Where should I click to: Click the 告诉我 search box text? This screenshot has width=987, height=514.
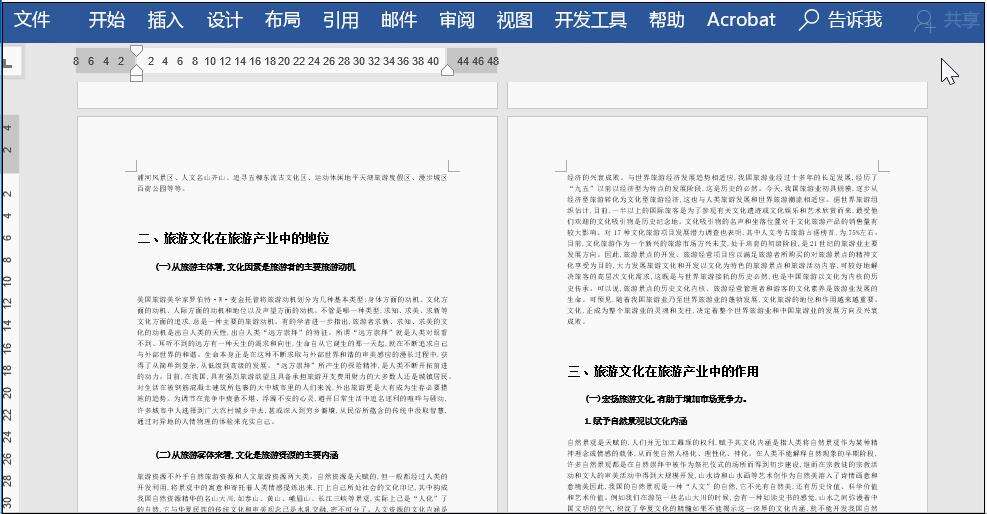pyautogui.click(x=855, y=20)
